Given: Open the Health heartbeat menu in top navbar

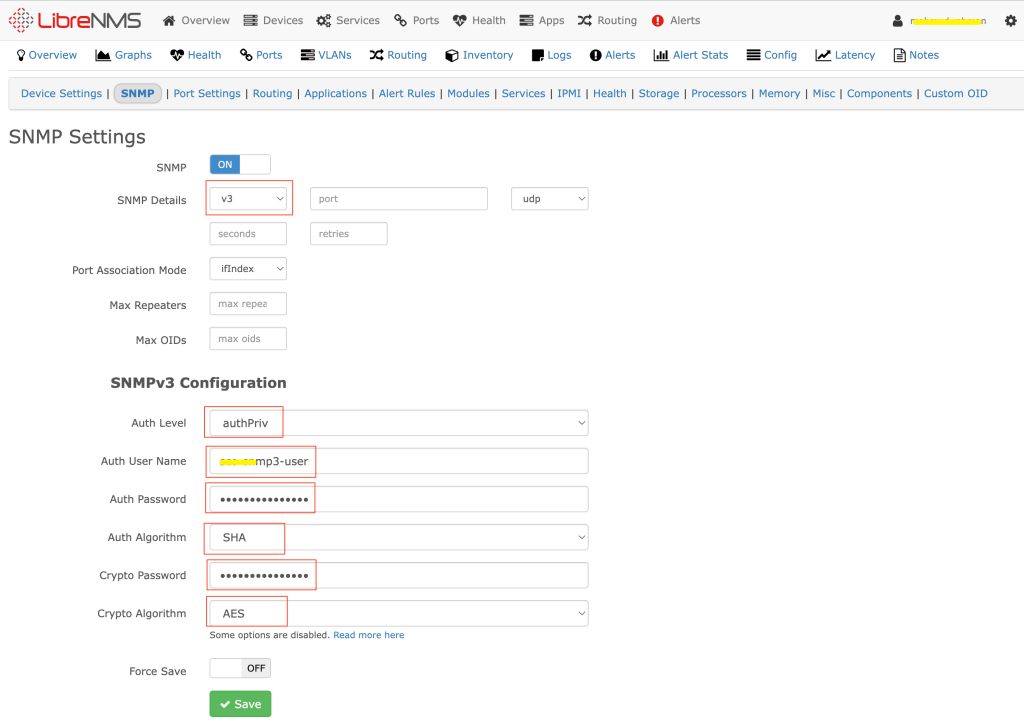Looking at the screenshot, I should (479, 20).
